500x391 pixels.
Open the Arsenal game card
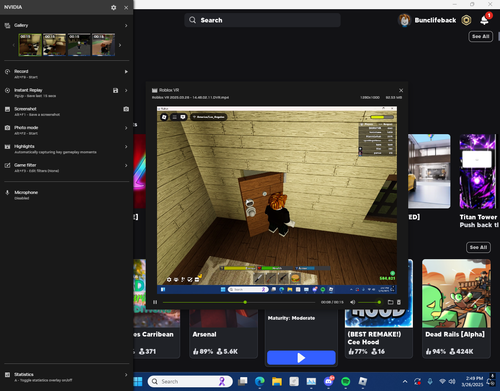pyautogui.click(x=224, y=333)
